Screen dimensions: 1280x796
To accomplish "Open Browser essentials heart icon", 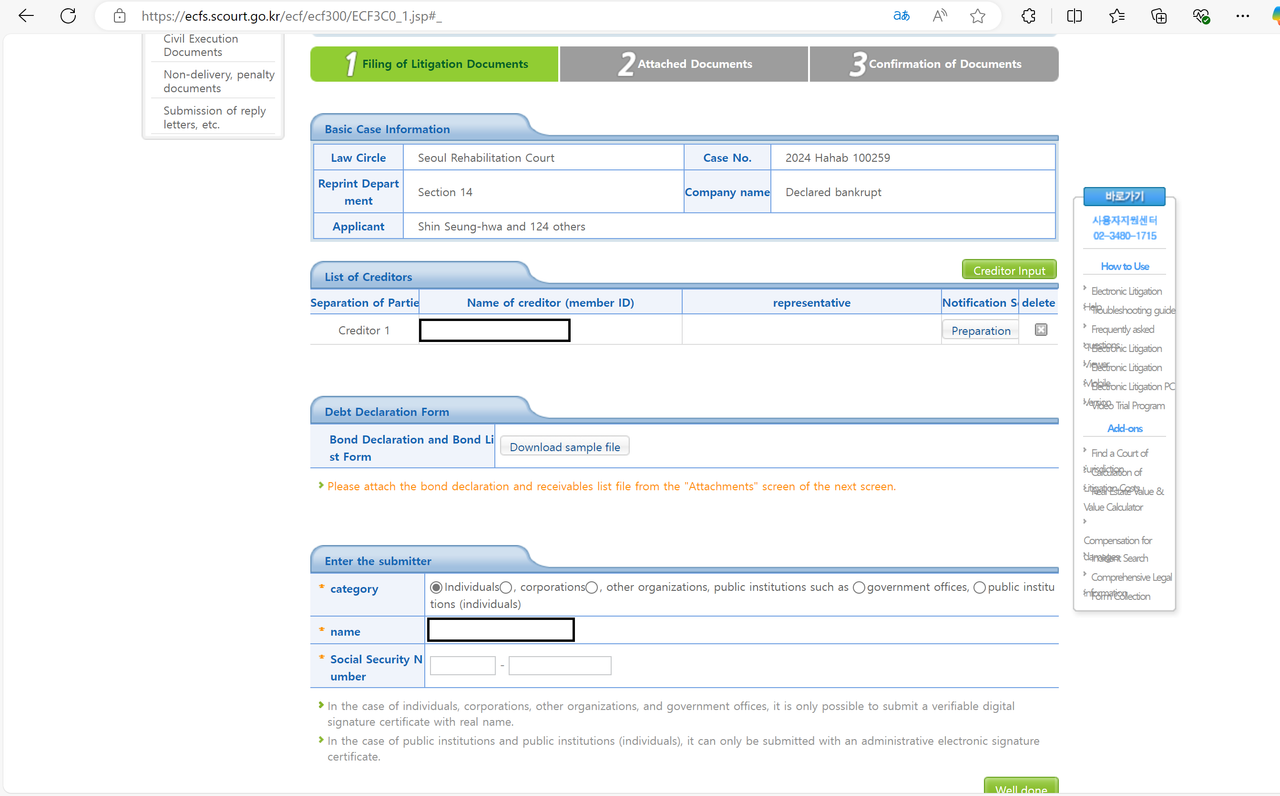I will coord(1202,16).
